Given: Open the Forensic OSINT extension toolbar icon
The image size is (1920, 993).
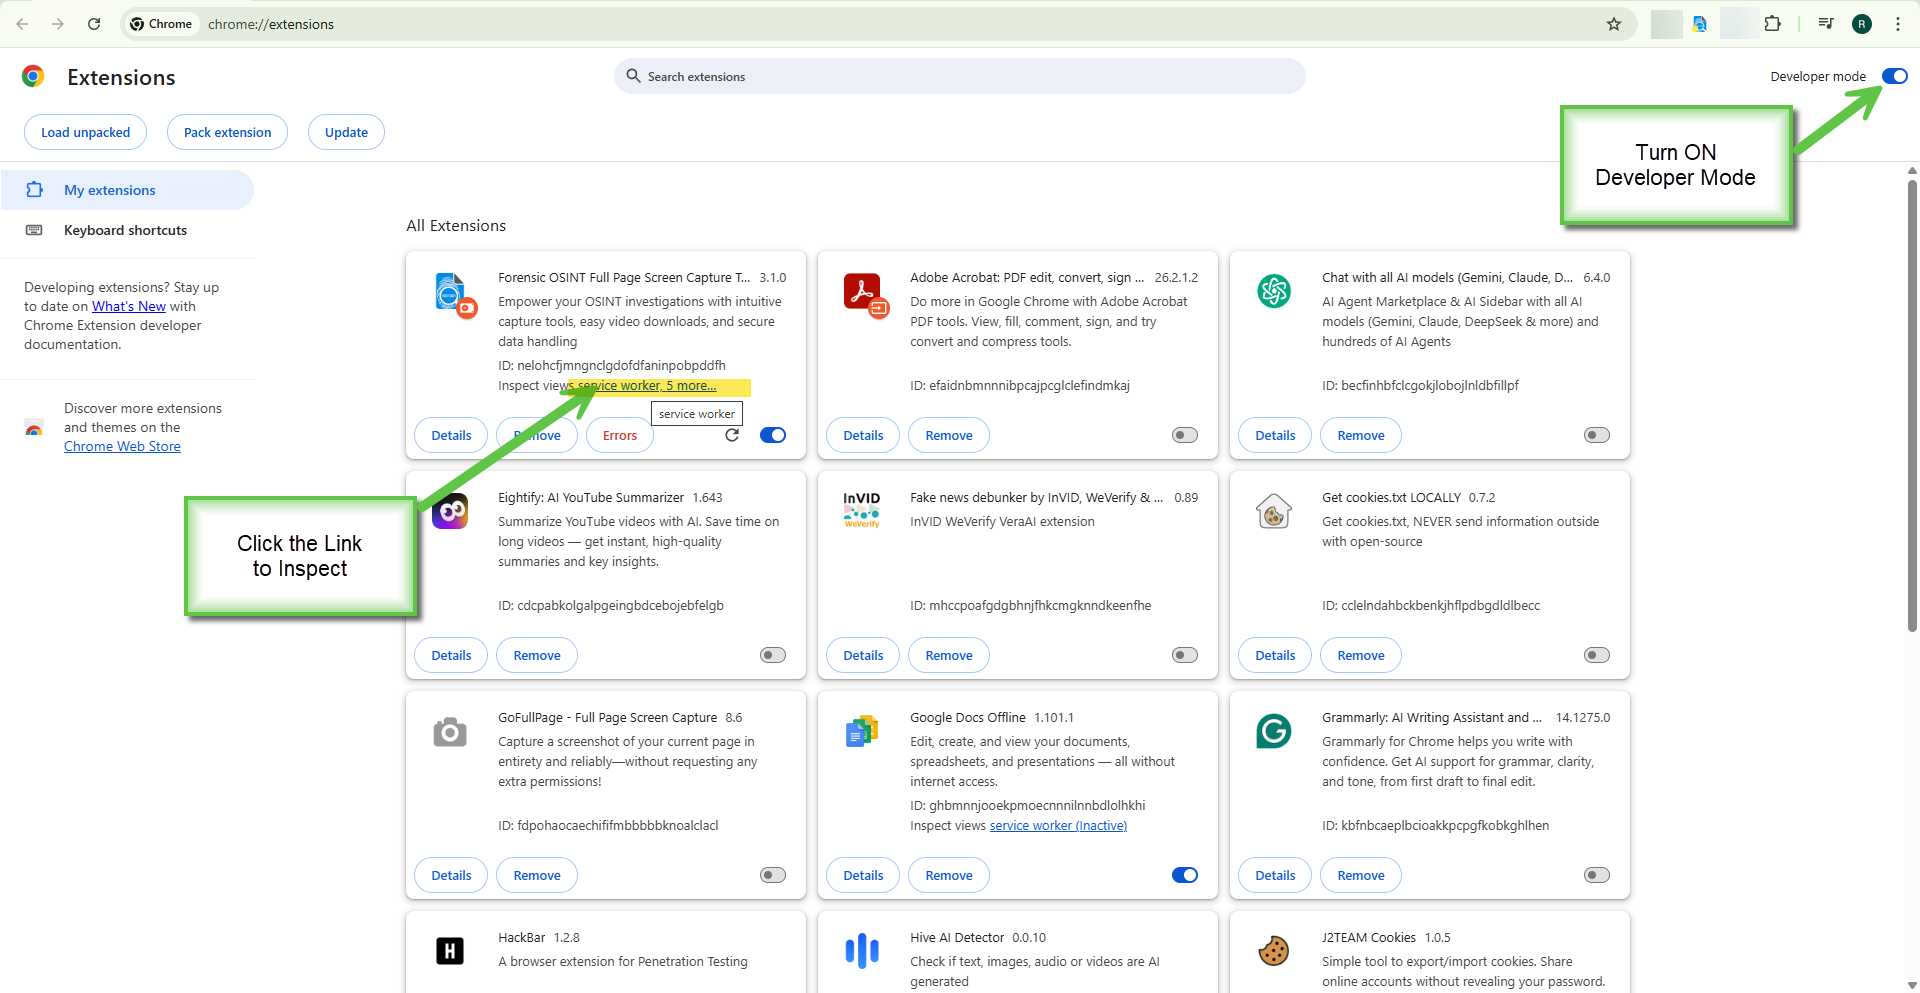Looking at the screenshot, I should coord(1700,24).
